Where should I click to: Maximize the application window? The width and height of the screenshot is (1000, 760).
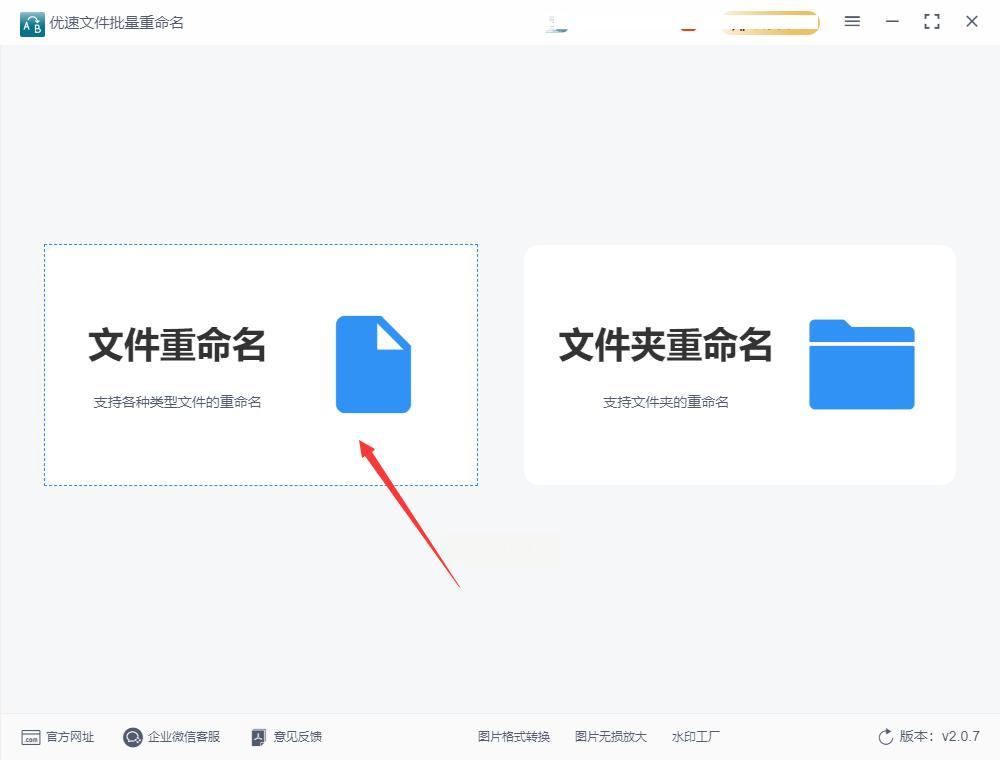pos(932,22)
